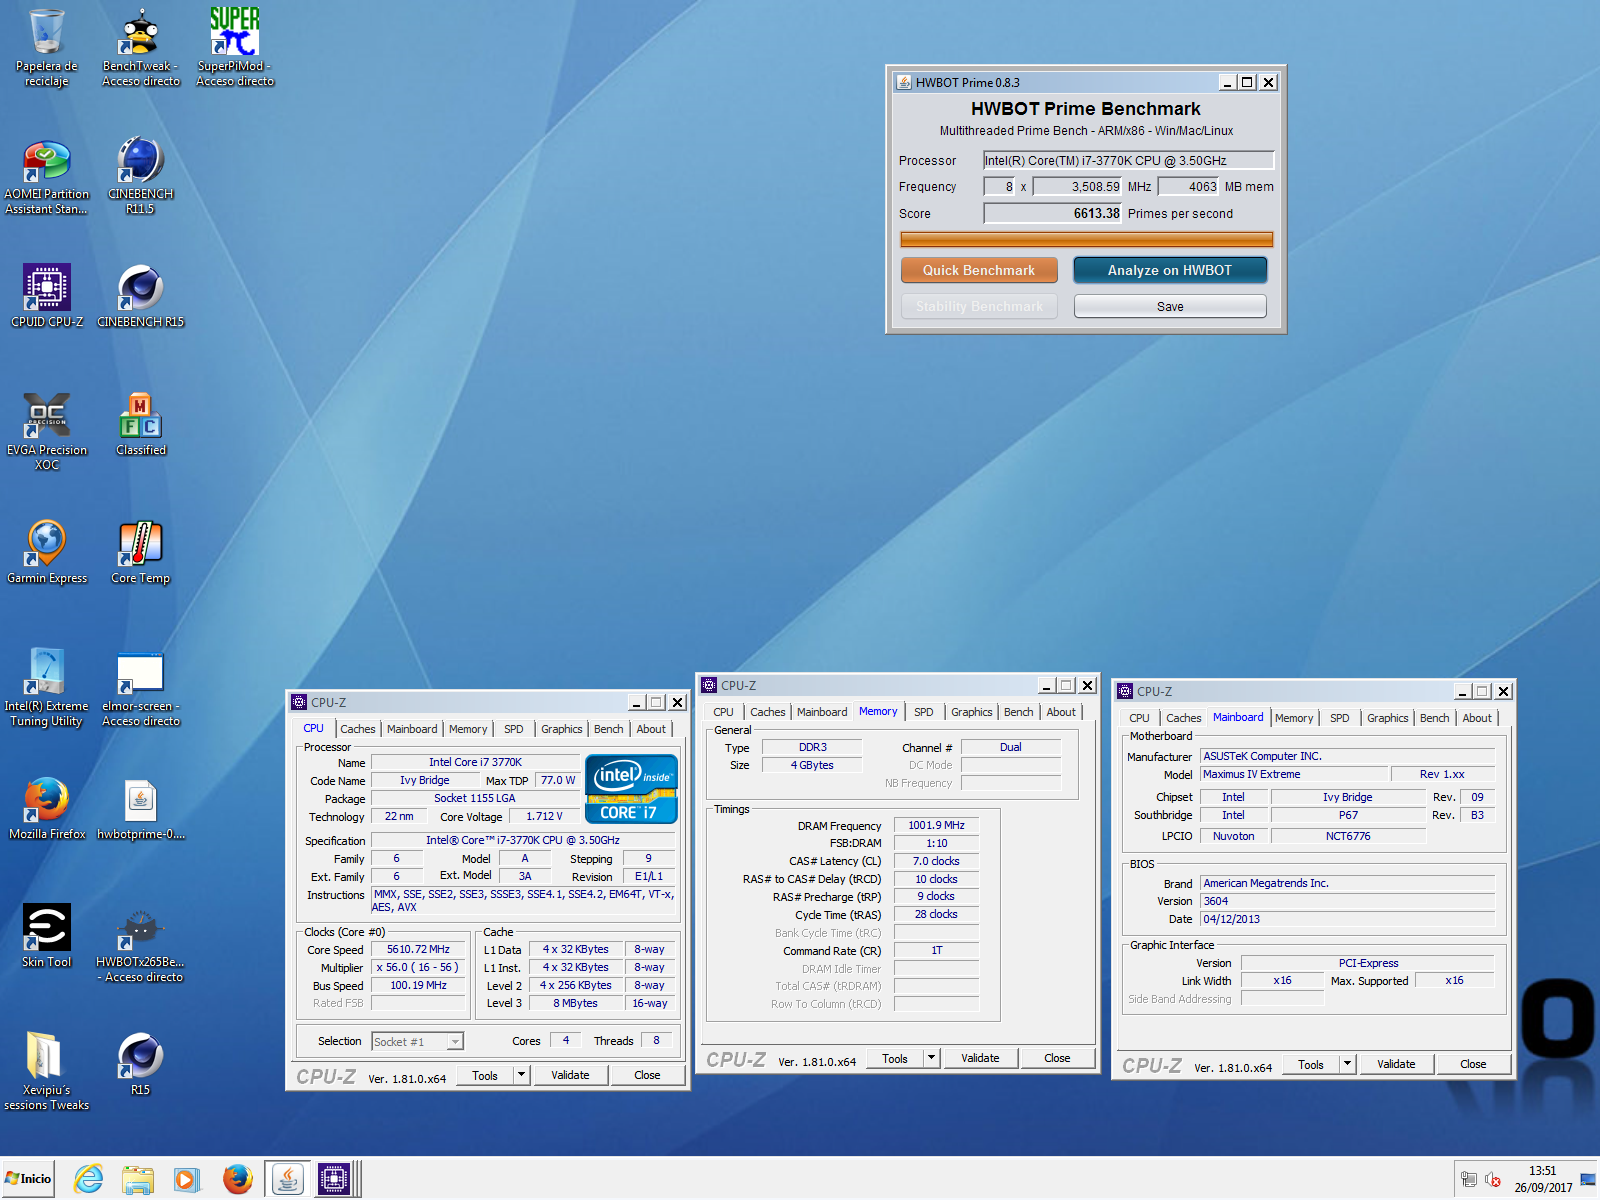This screenshot has width=1600, height=1200.
Task: Click Show desktop tray icon
Action: 1588,1180
